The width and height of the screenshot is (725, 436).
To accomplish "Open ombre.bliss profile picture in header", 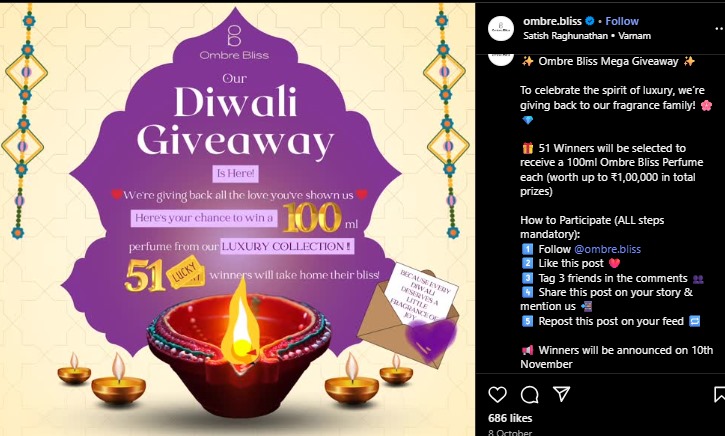I will point(501,29).
